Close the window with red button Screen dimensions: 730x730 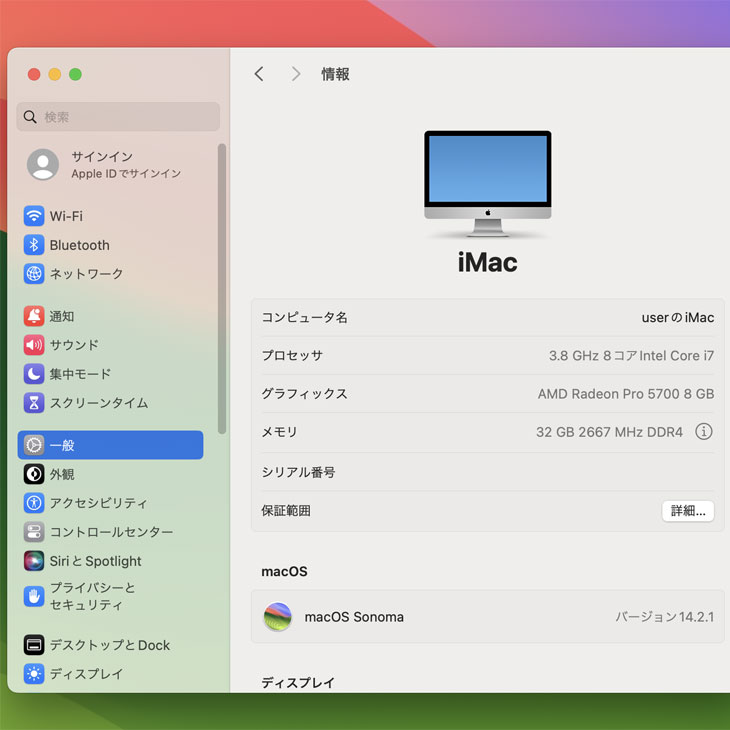coord(34,74)
